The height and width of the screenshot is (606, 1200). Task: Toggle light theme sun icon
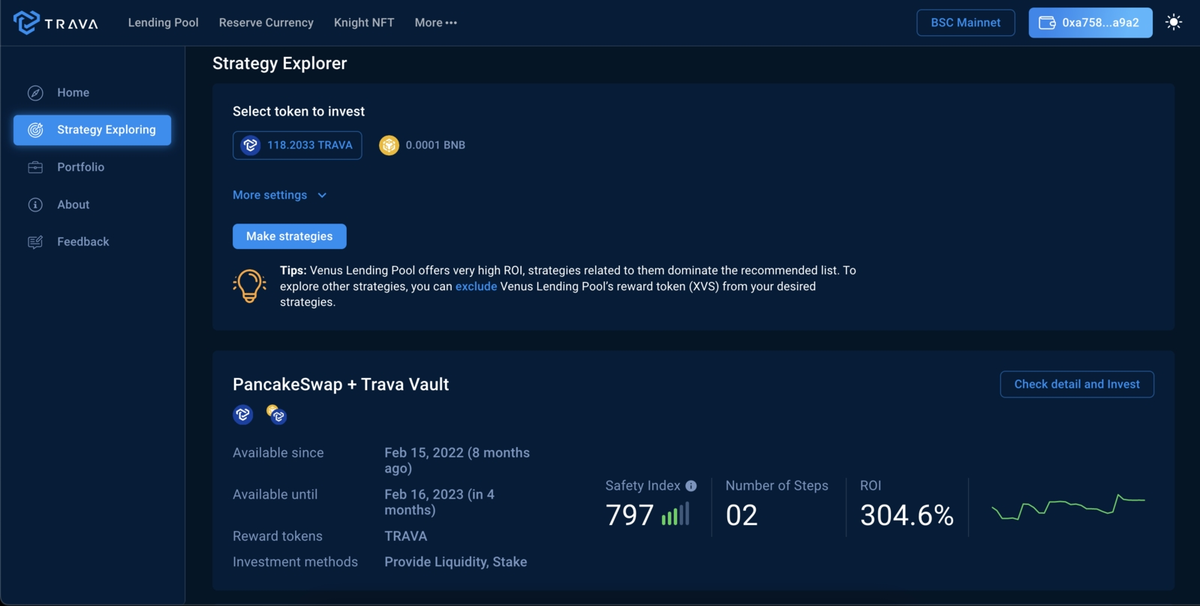[1174, 22]
